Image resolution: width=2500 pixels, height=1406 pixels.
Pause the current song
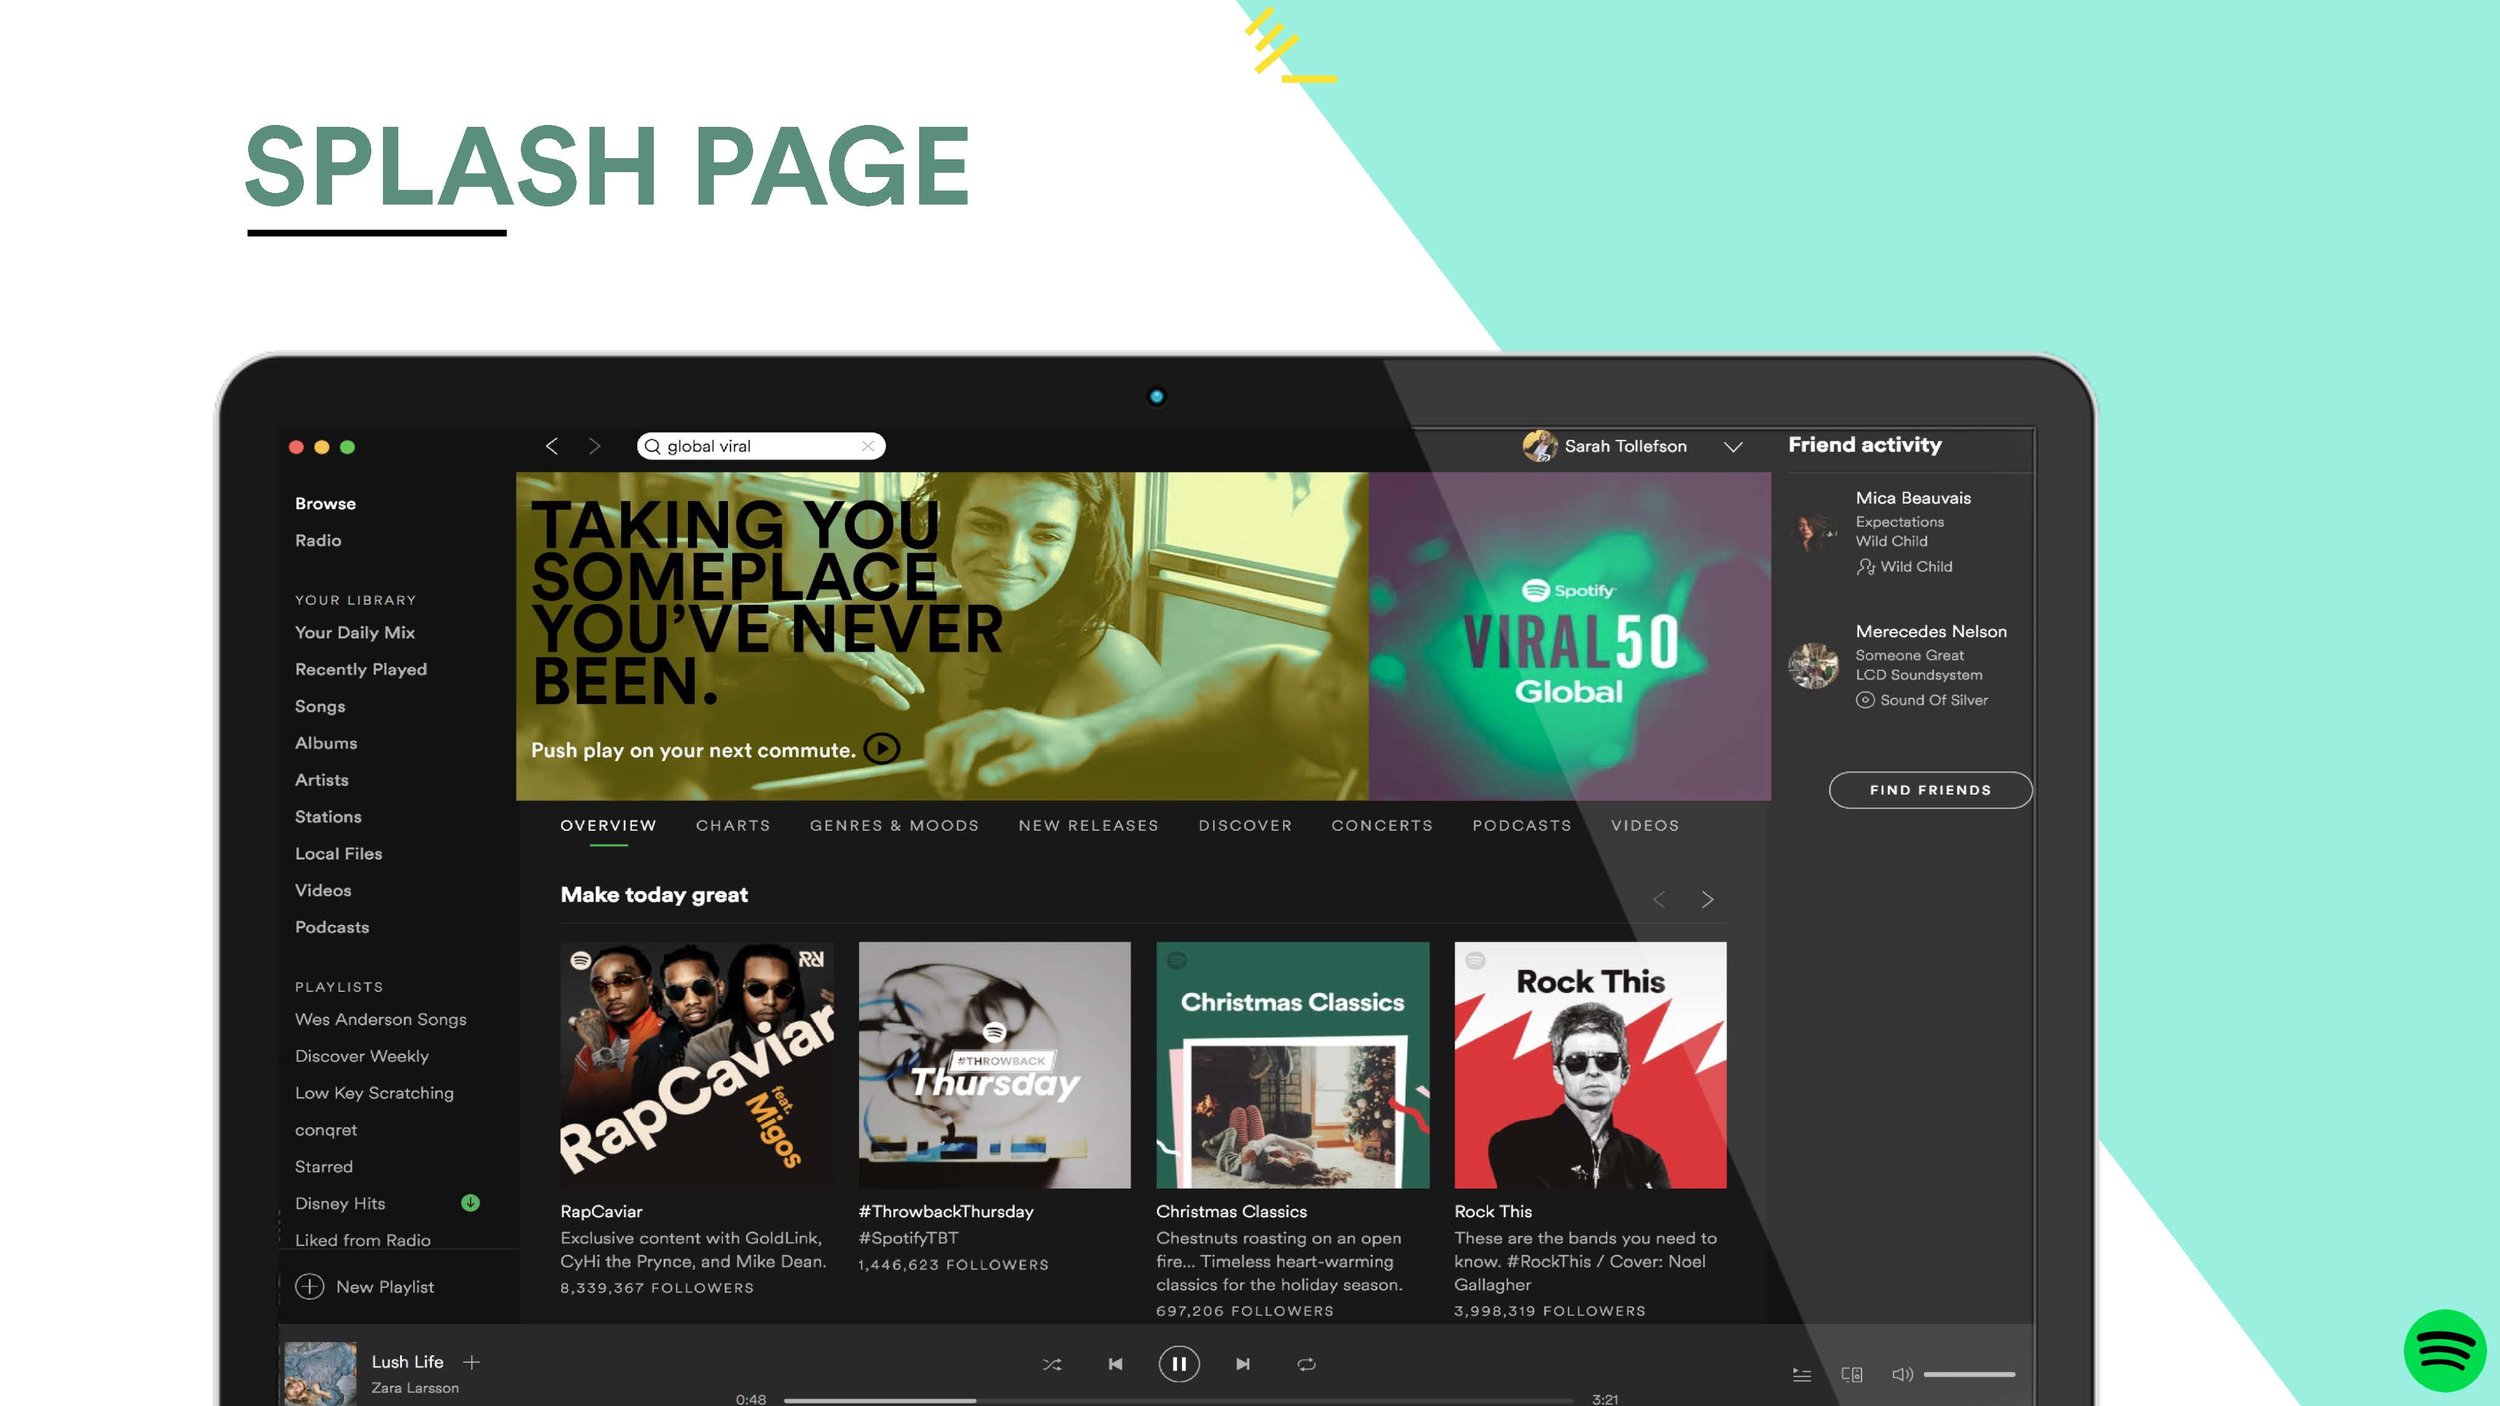[x=1179, y=1364]
